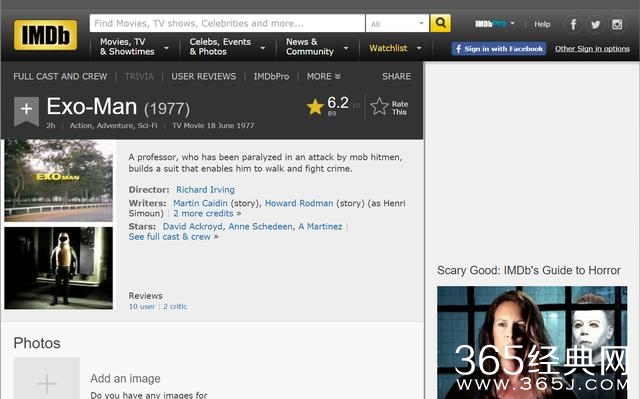Click the add image plus placeholder
640x399 pixels.
(47, 378)
